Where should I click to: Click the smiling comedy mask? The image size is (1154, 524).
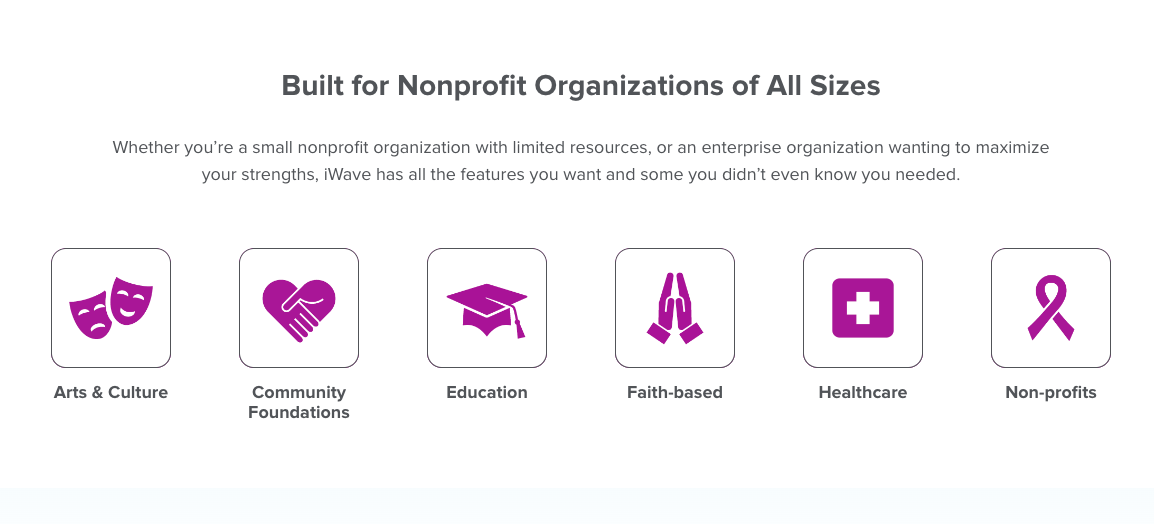point(130,299)
